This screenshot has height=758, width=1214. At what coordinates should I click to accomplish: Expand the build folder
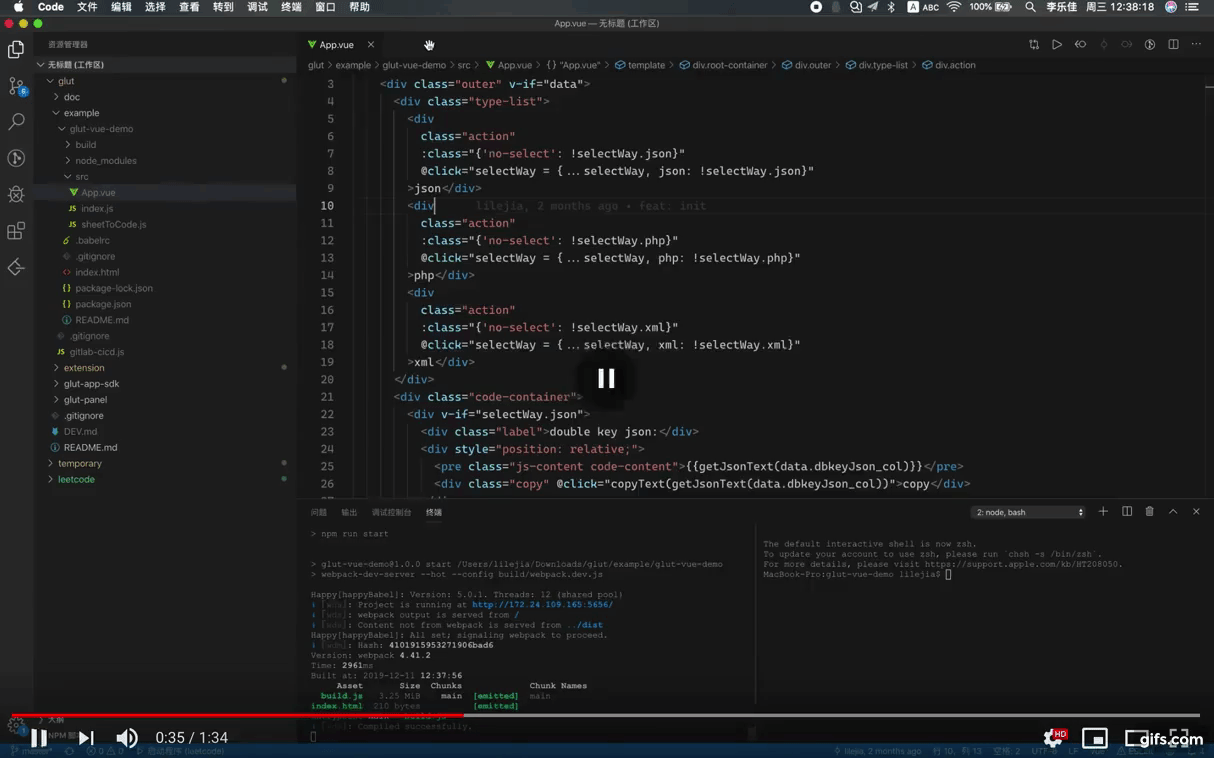coord(165,145)
